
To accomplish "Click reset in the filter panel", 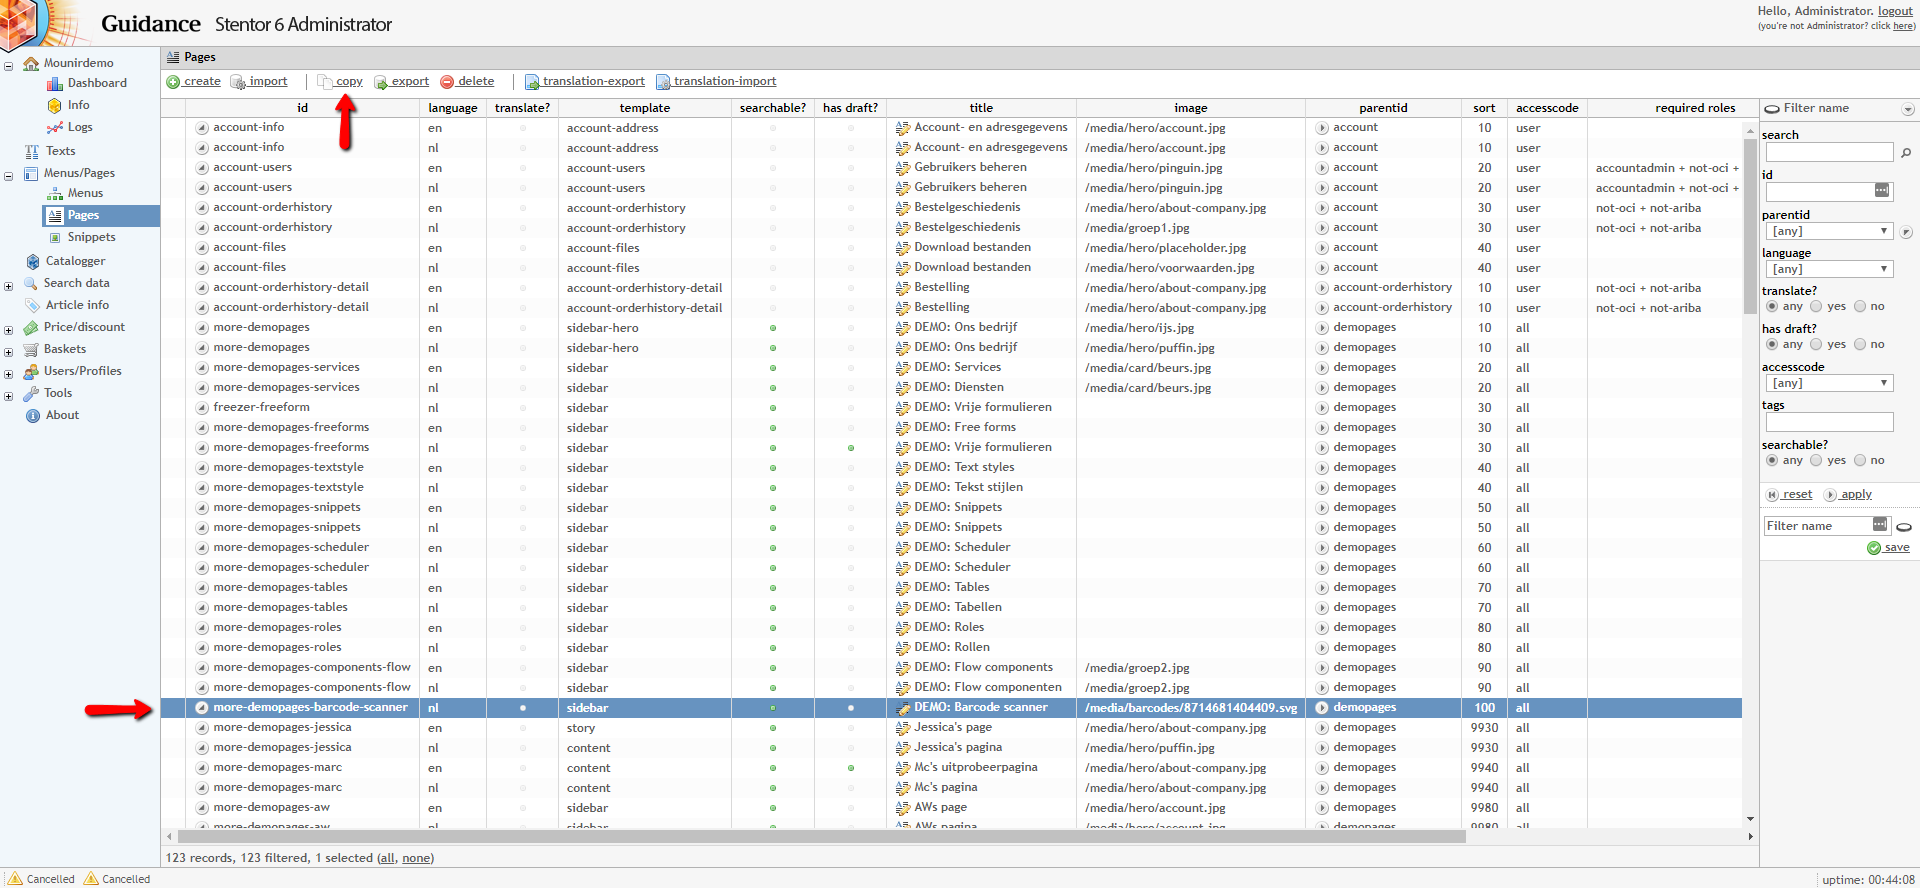I will pos(1790,495).
